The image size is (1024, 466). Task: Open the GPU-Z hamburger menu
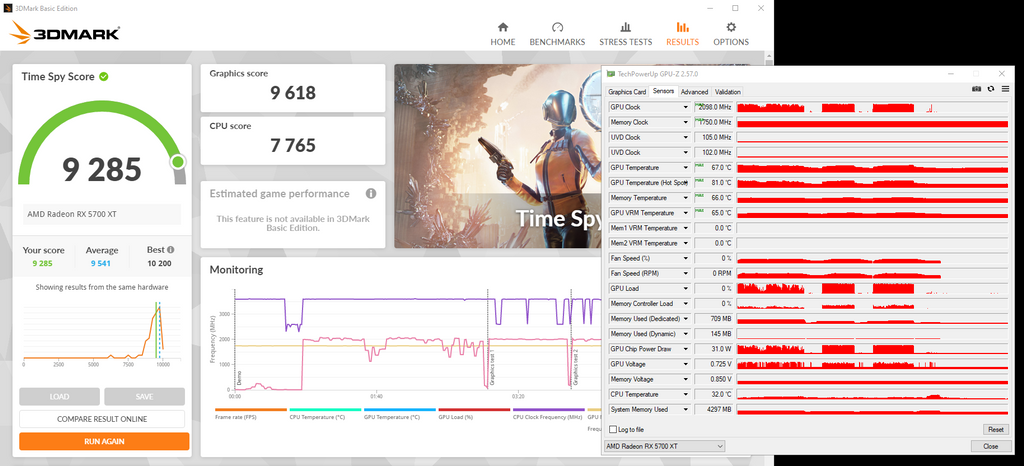click(x=1004, y=89)
